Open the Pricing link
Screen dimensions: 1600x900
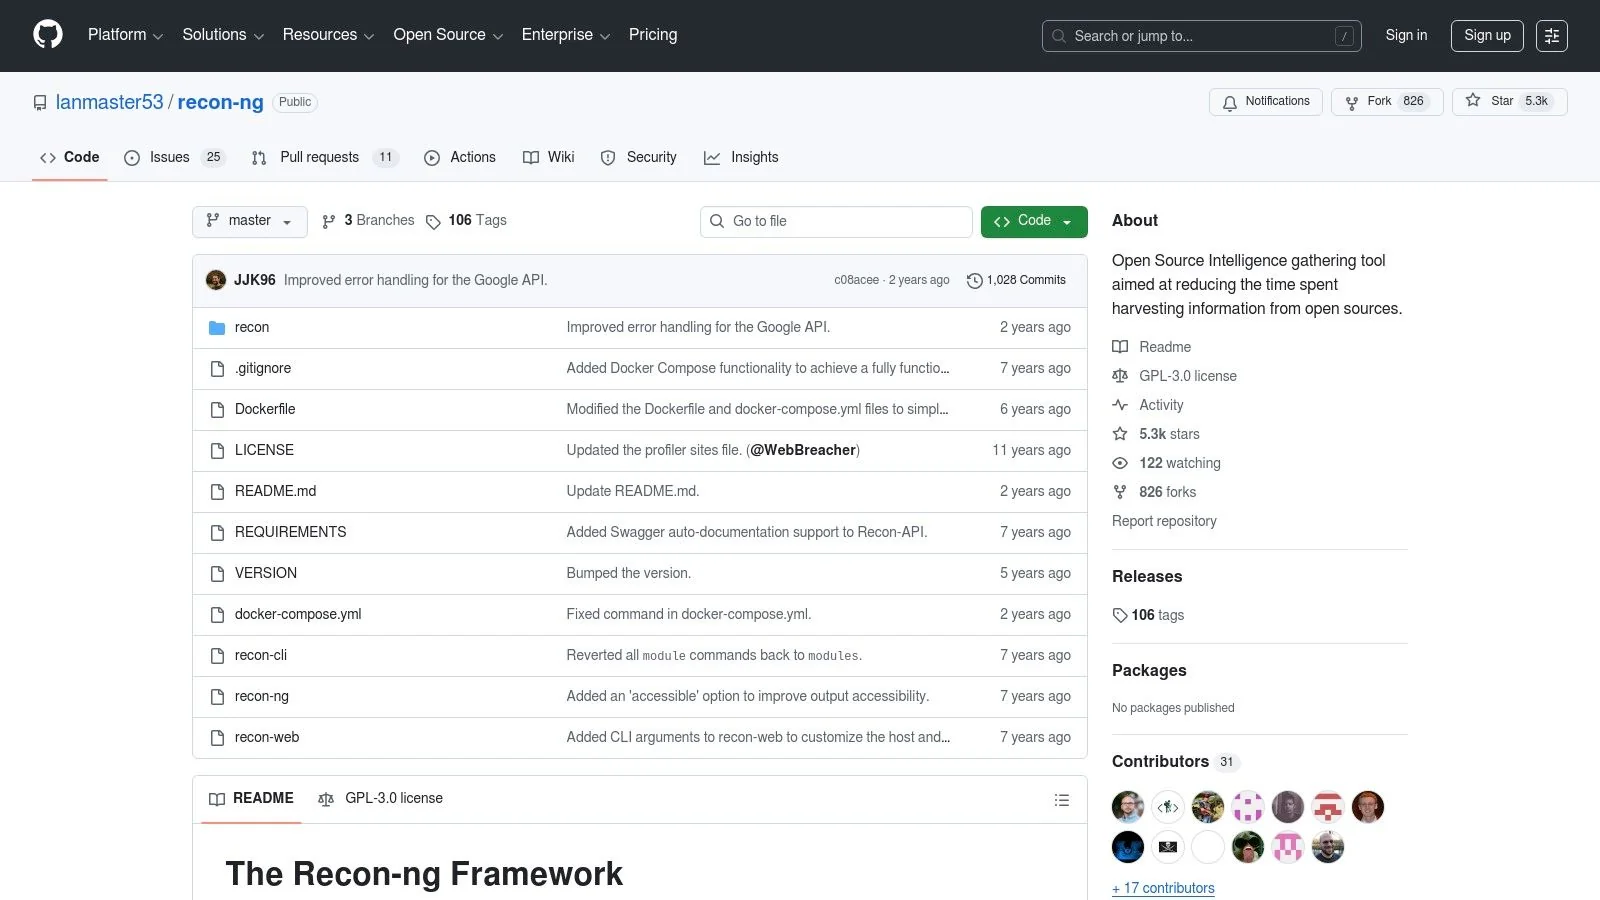653,35
